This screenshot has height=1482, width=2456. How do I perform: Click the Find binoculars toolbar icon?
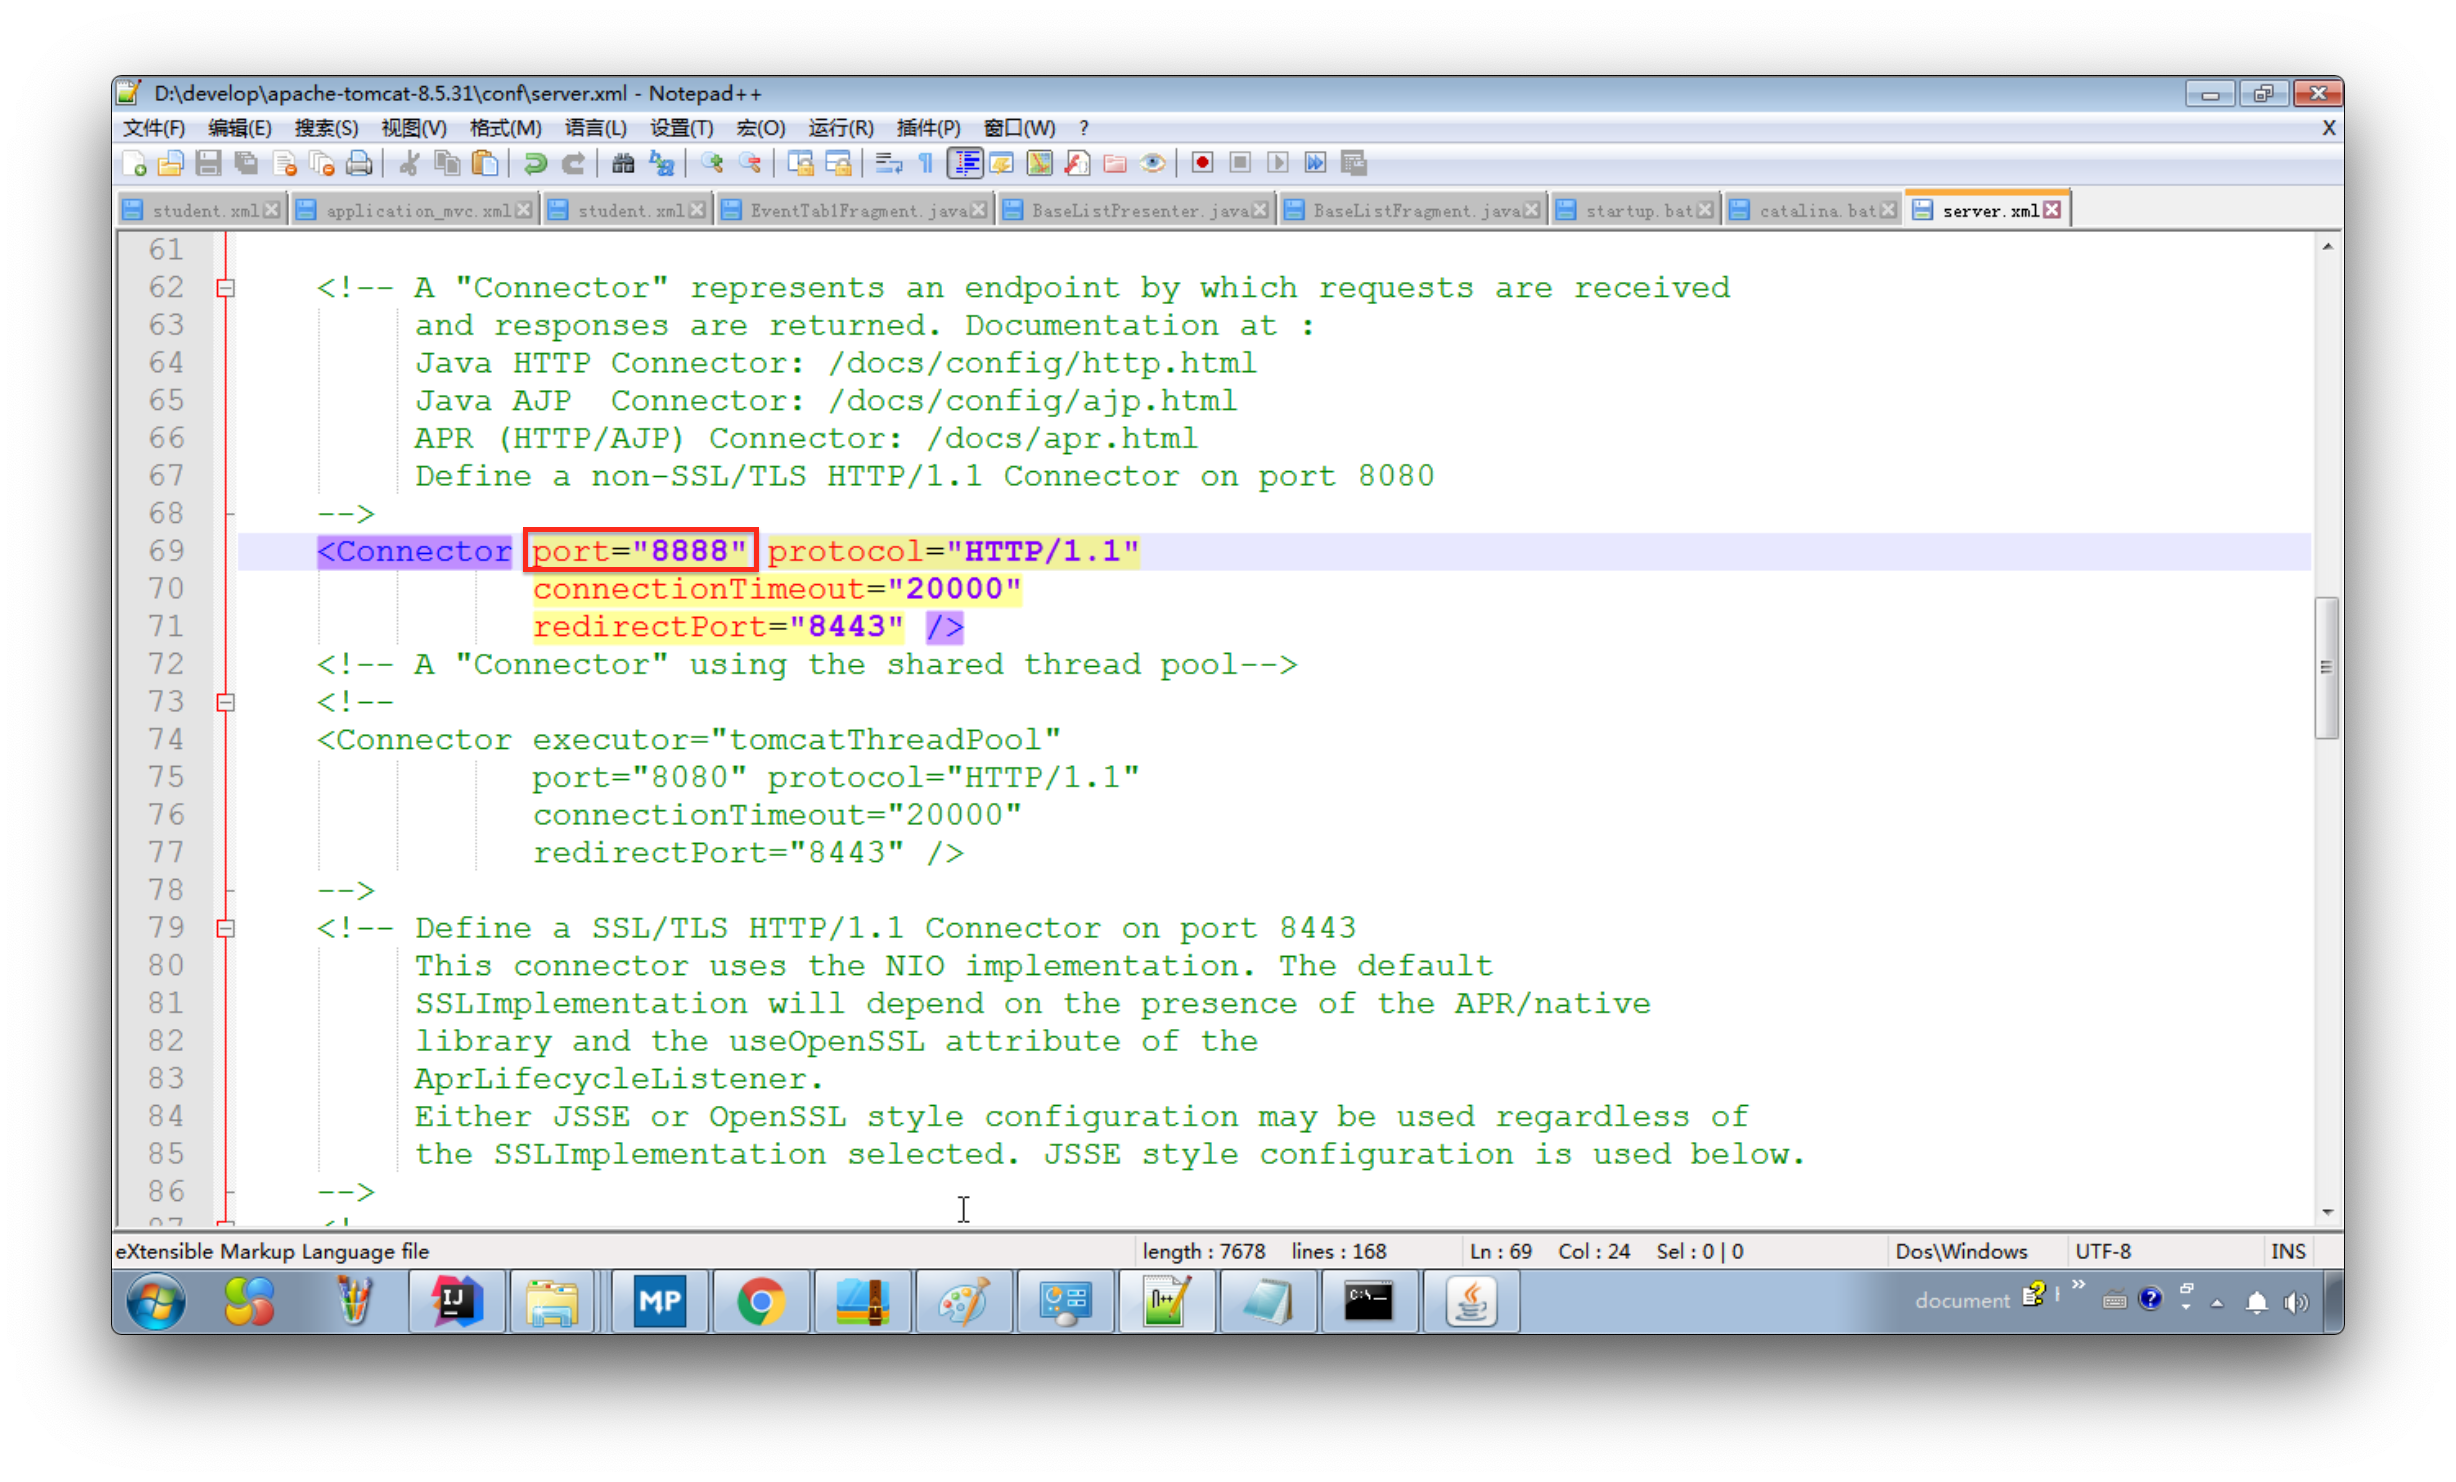pos(622,163)
